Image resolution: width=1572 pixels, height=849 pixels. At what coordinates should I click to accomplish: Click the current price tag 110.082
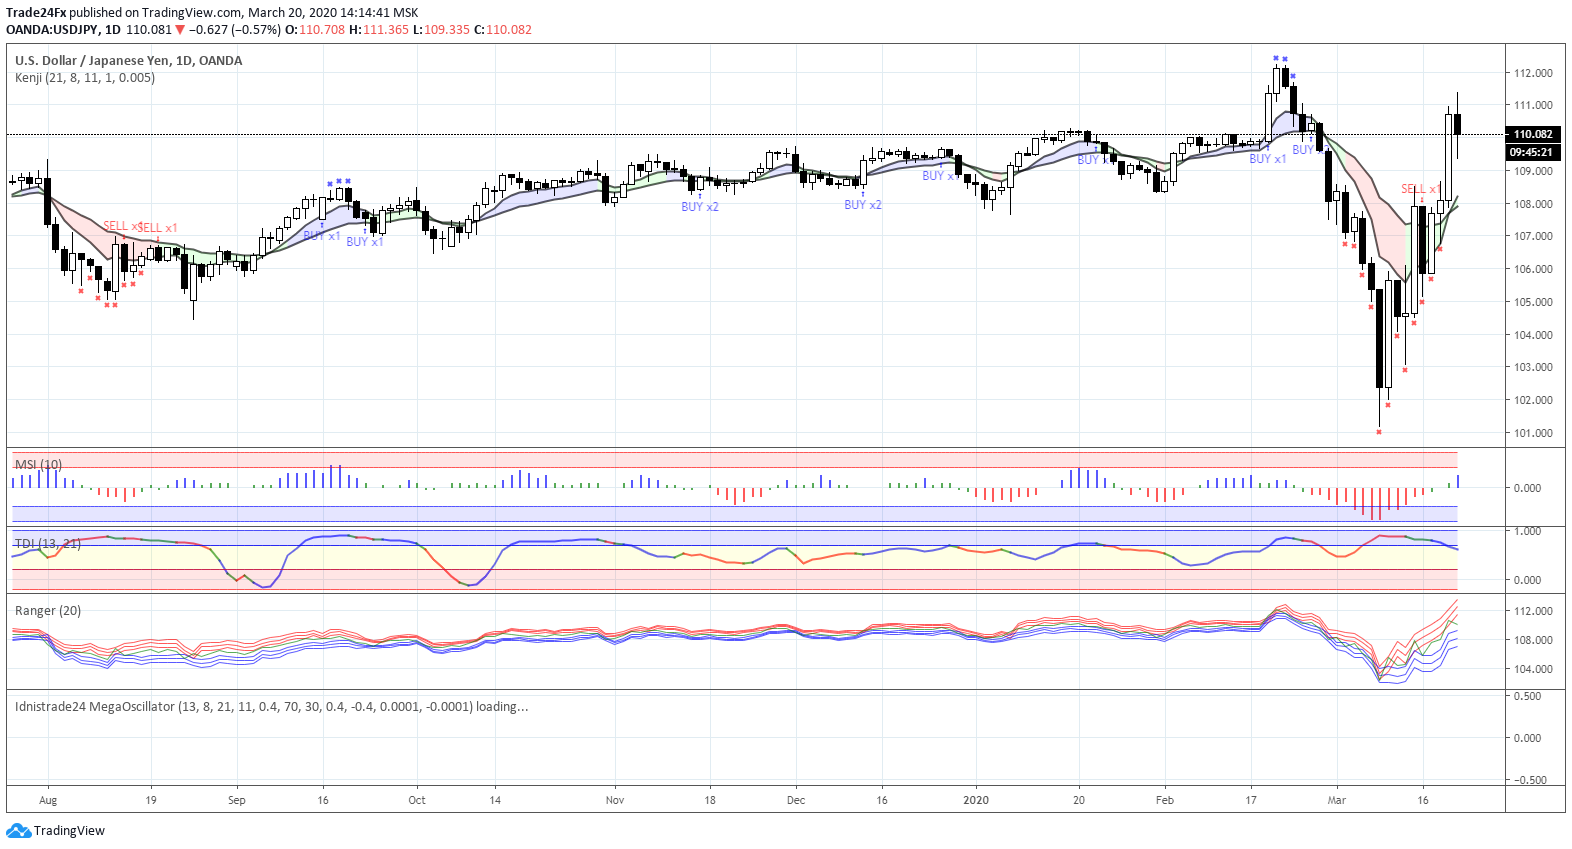tap(1533, 134)
